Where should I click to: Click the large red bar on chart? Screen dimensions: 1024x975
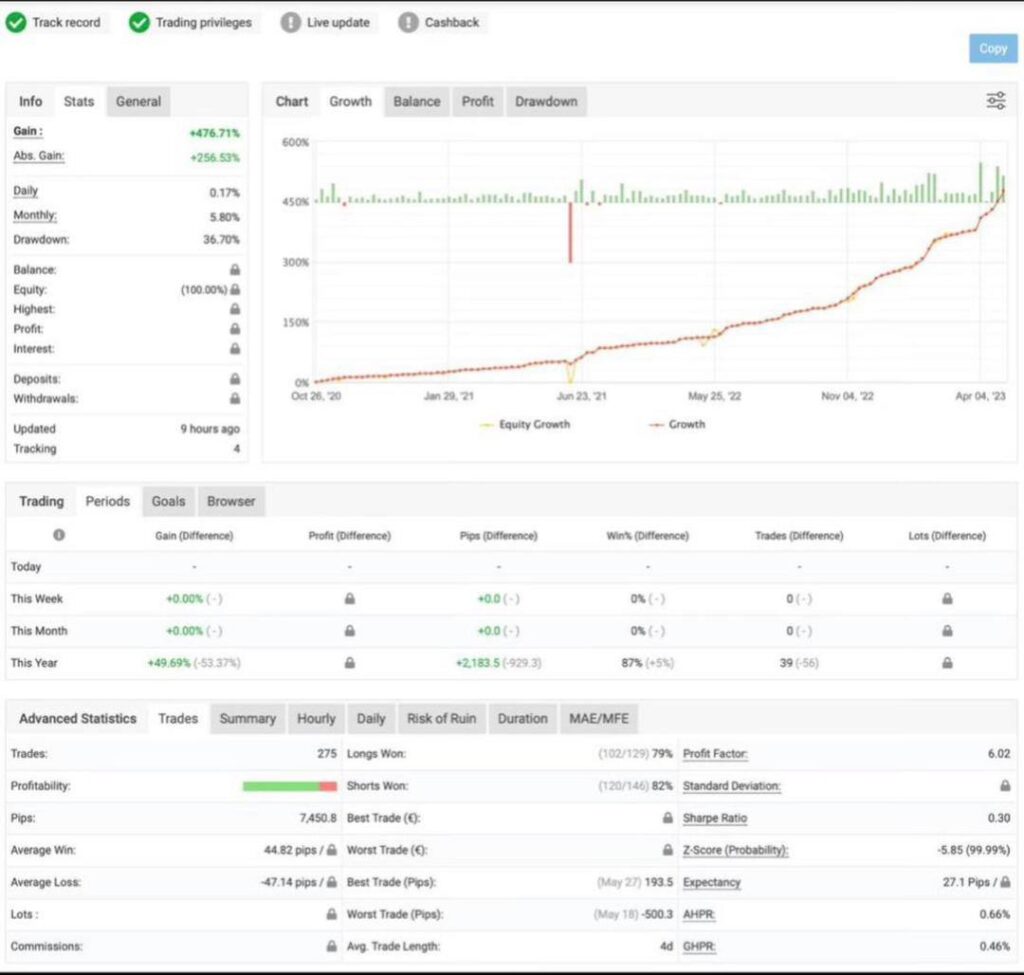tap(571, 232)
